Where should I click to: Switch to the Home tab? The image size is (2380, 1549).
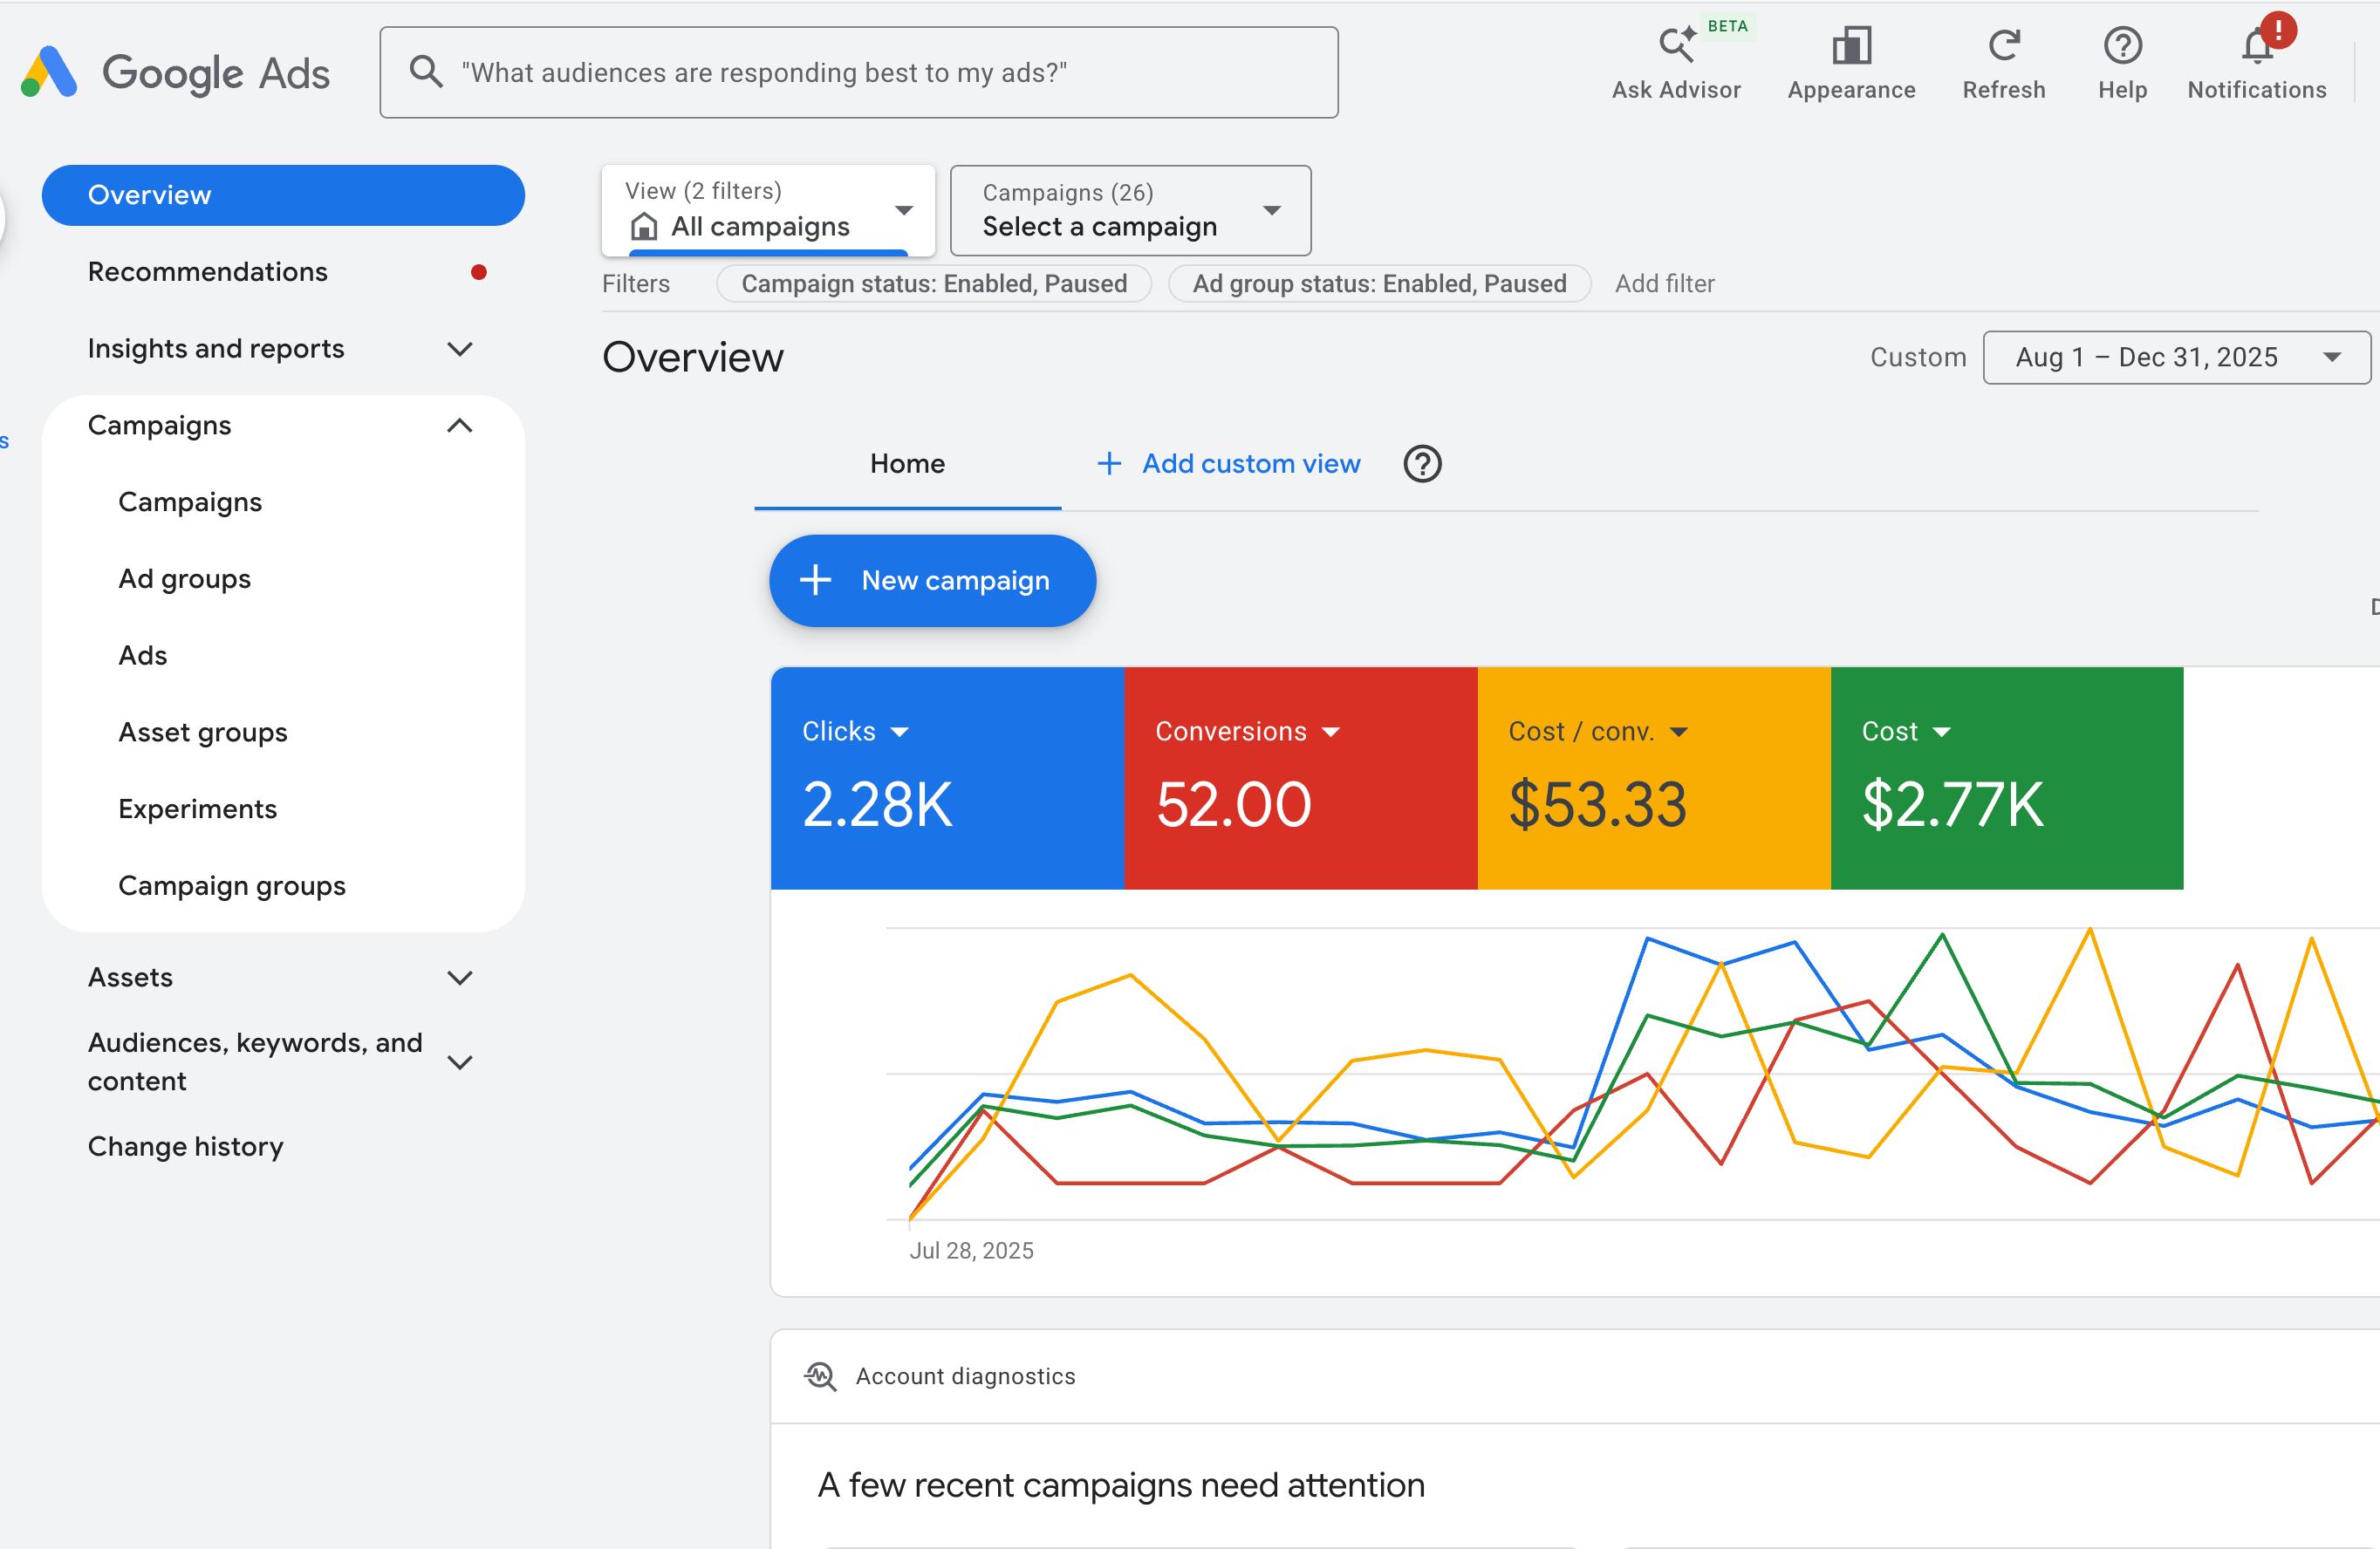pyautogui.click(x=907, y=464)
